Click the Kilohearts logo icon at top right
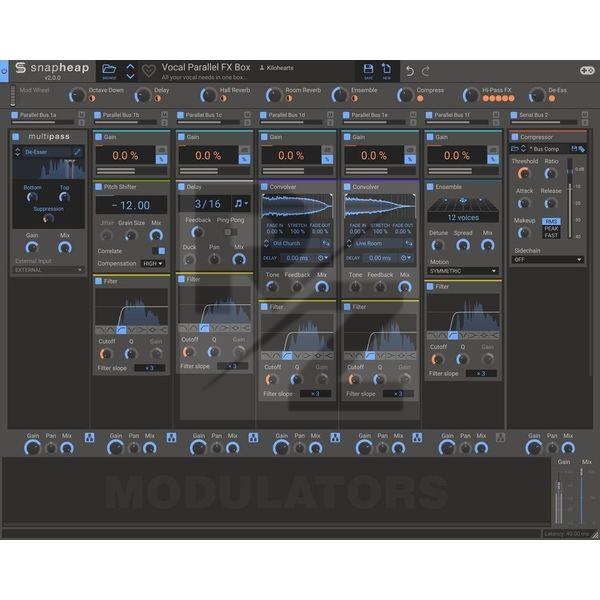The width and height of the screenshot is (600, 600). pos(587,70)
